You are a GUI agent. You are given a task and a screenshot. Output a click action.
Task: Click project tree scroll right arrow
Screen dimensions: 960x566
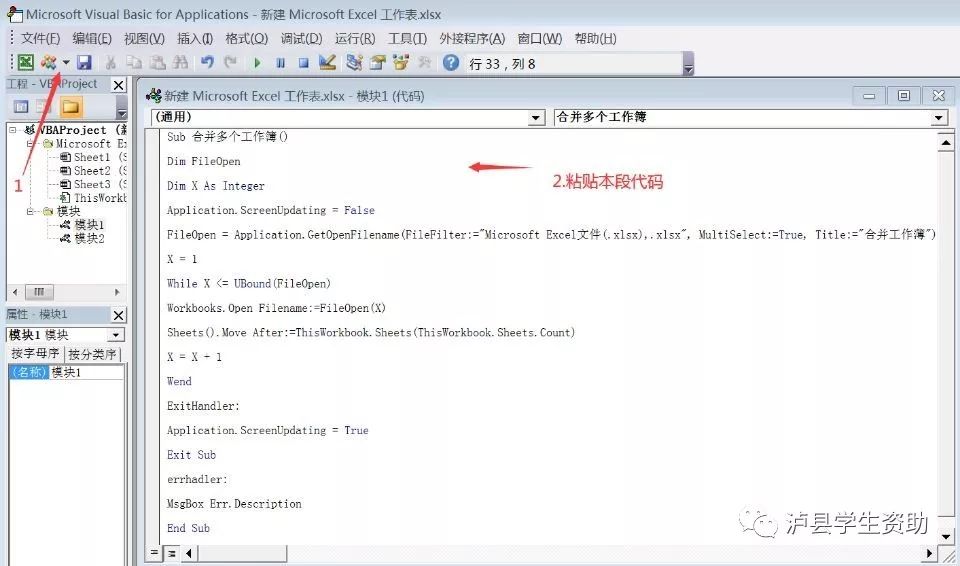point(117,292)
